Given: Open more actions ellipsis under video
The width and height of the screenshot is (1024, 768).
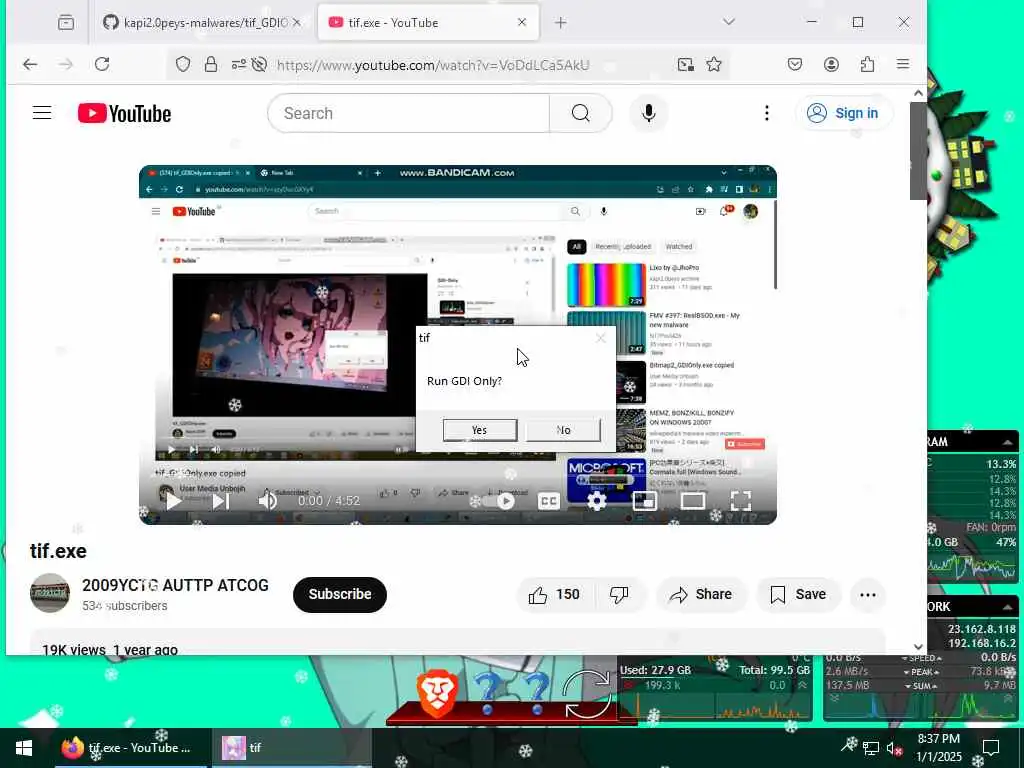Looking at the screenshot, I should (x=868, y=594).
